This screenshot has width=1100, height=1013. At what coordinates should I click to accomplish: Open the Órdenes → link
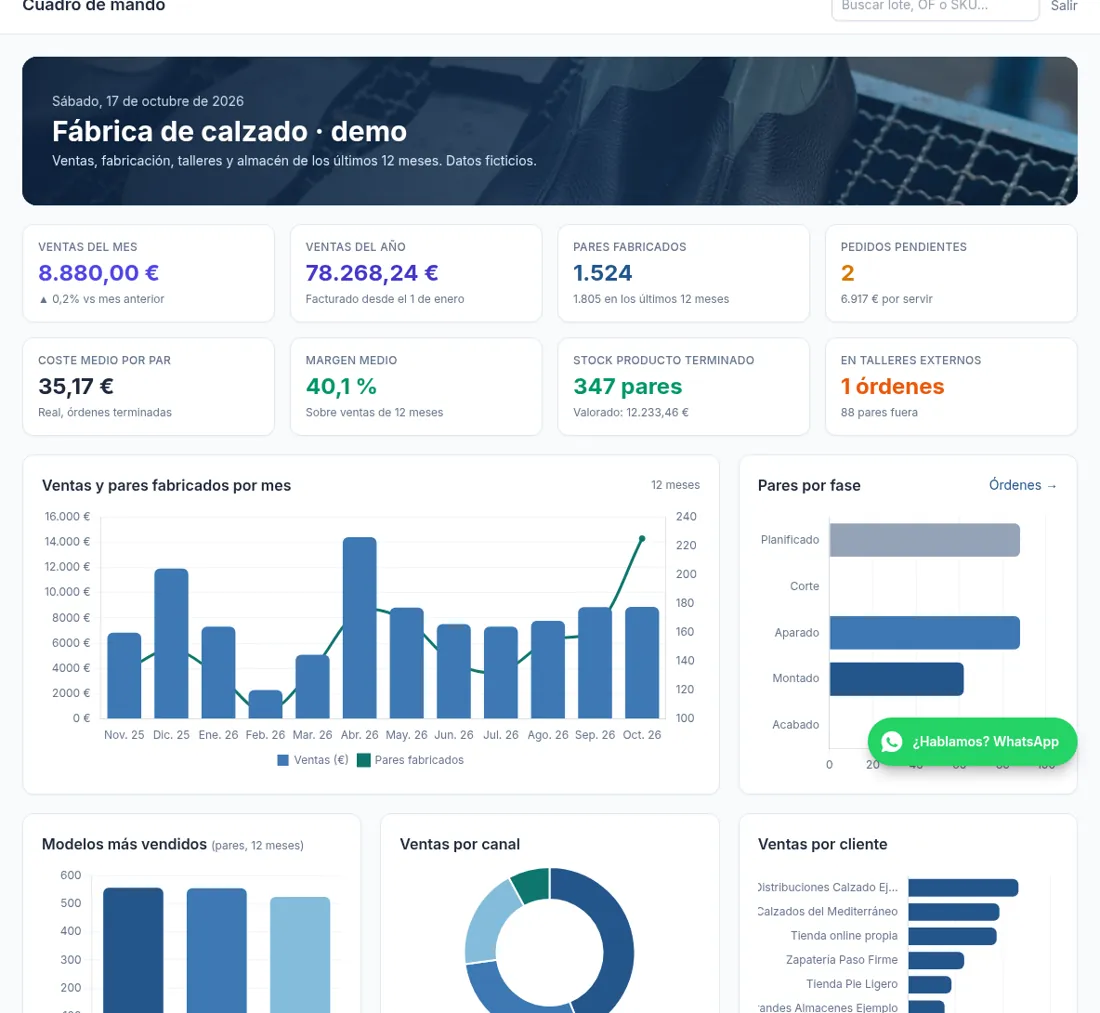1023,485
